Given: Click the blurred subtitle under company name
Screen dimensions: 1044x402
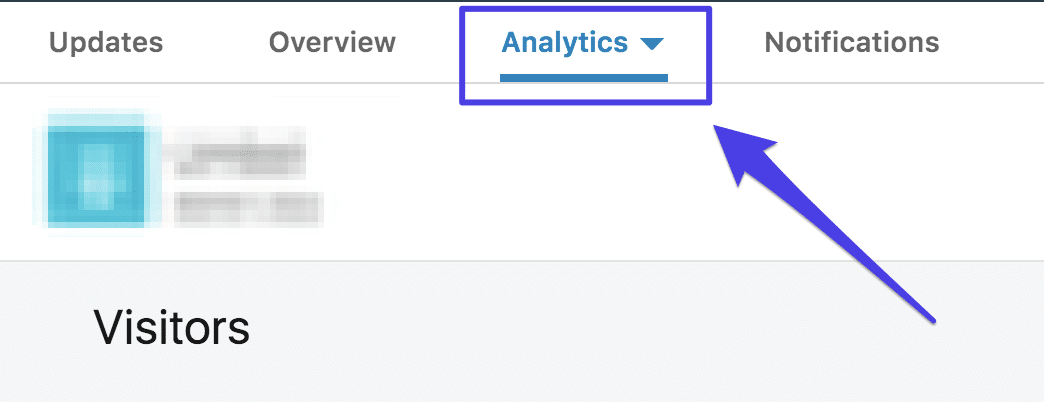Looking at the screenshot, I should 247,208.
